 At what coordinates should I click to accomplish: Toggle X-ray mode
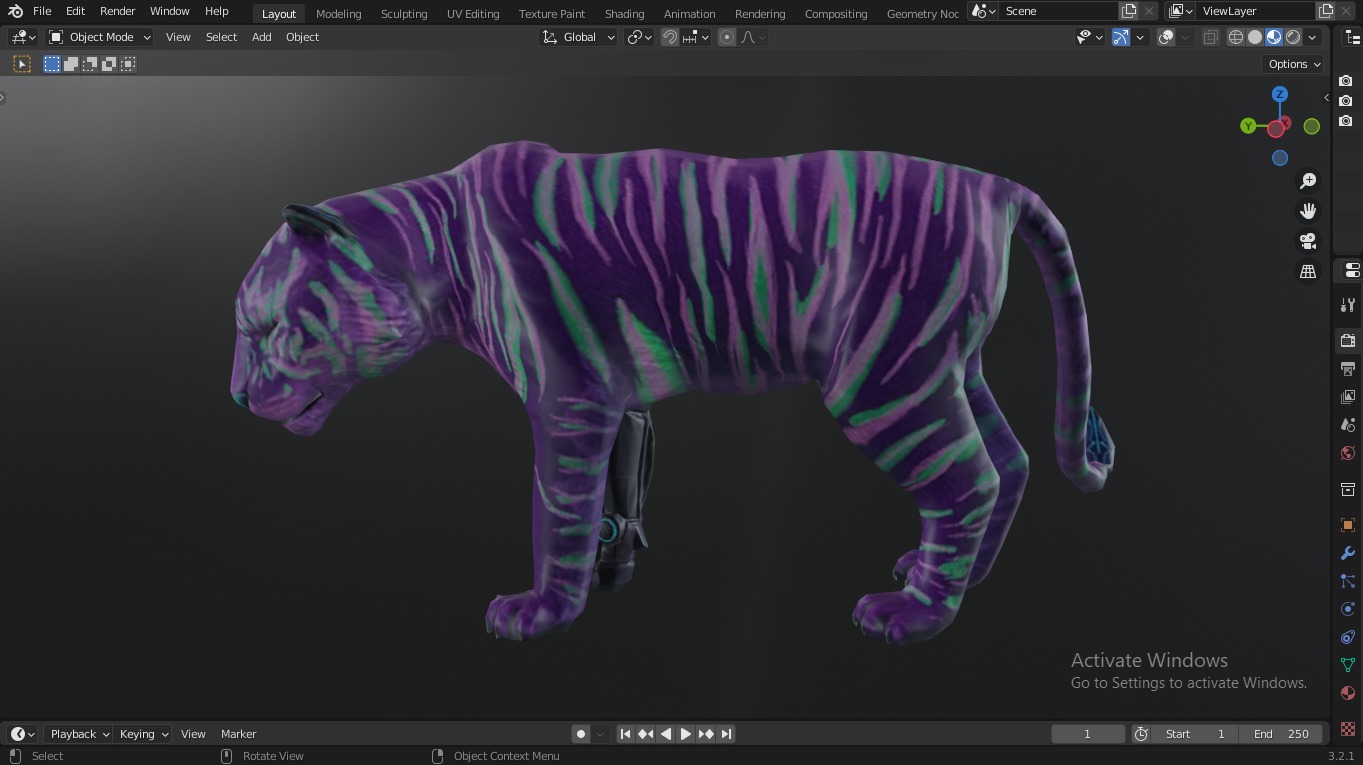1210,37
